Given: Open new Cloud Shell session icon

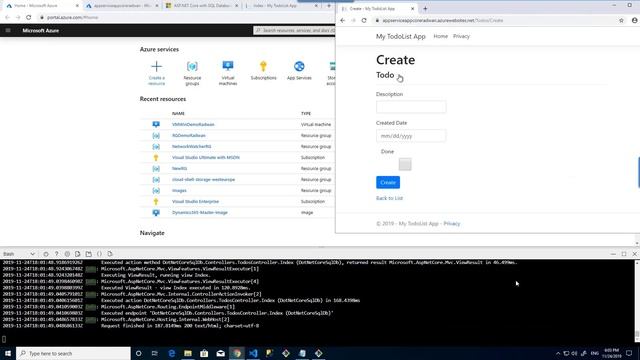Looking at the screenshot, I should [x=89, y=254].
